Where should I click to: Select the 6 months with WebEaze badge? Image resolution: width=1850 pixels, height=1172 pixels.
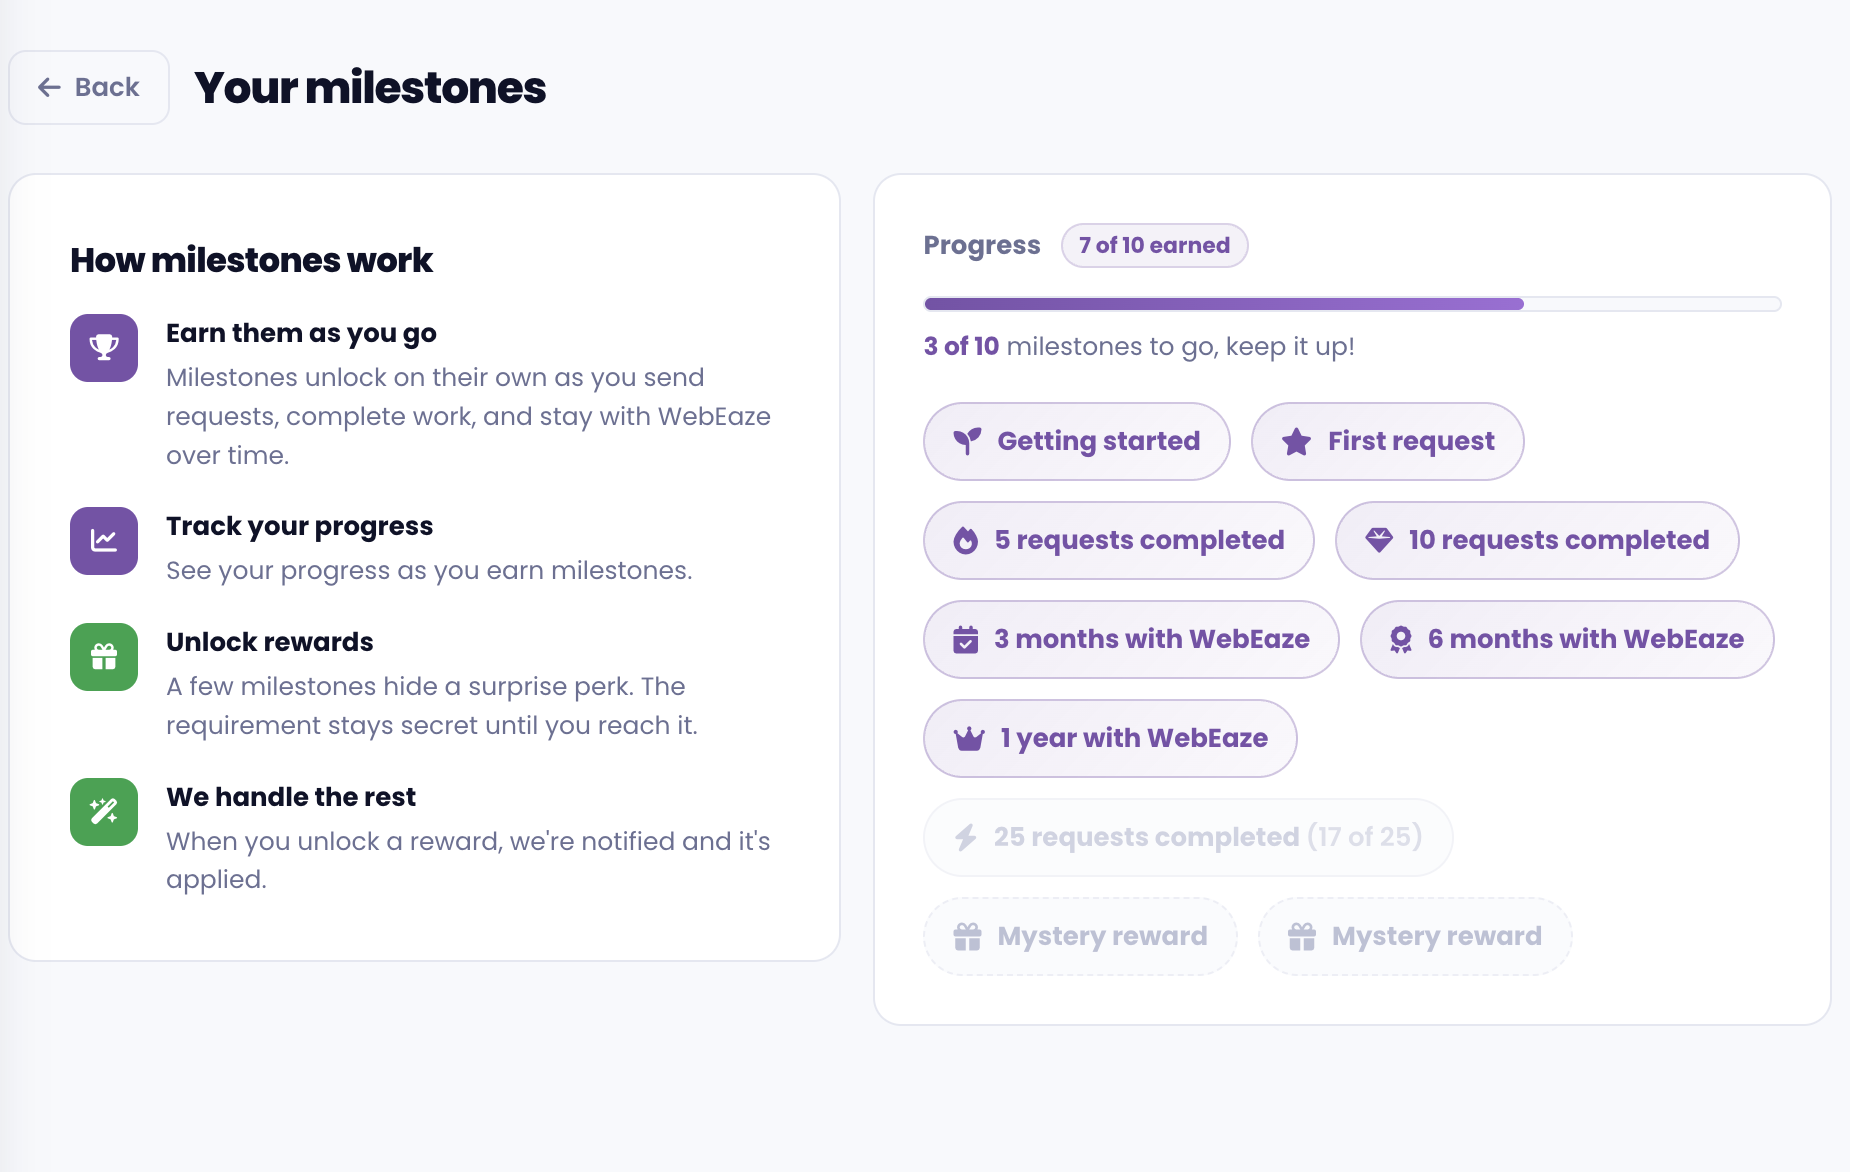coord(1567,639)
